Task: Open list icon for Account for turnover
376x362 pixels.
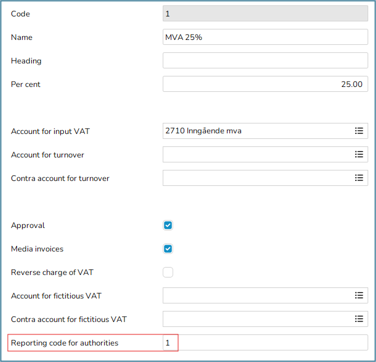Action: pyautogui.click(x=359, y=154)
